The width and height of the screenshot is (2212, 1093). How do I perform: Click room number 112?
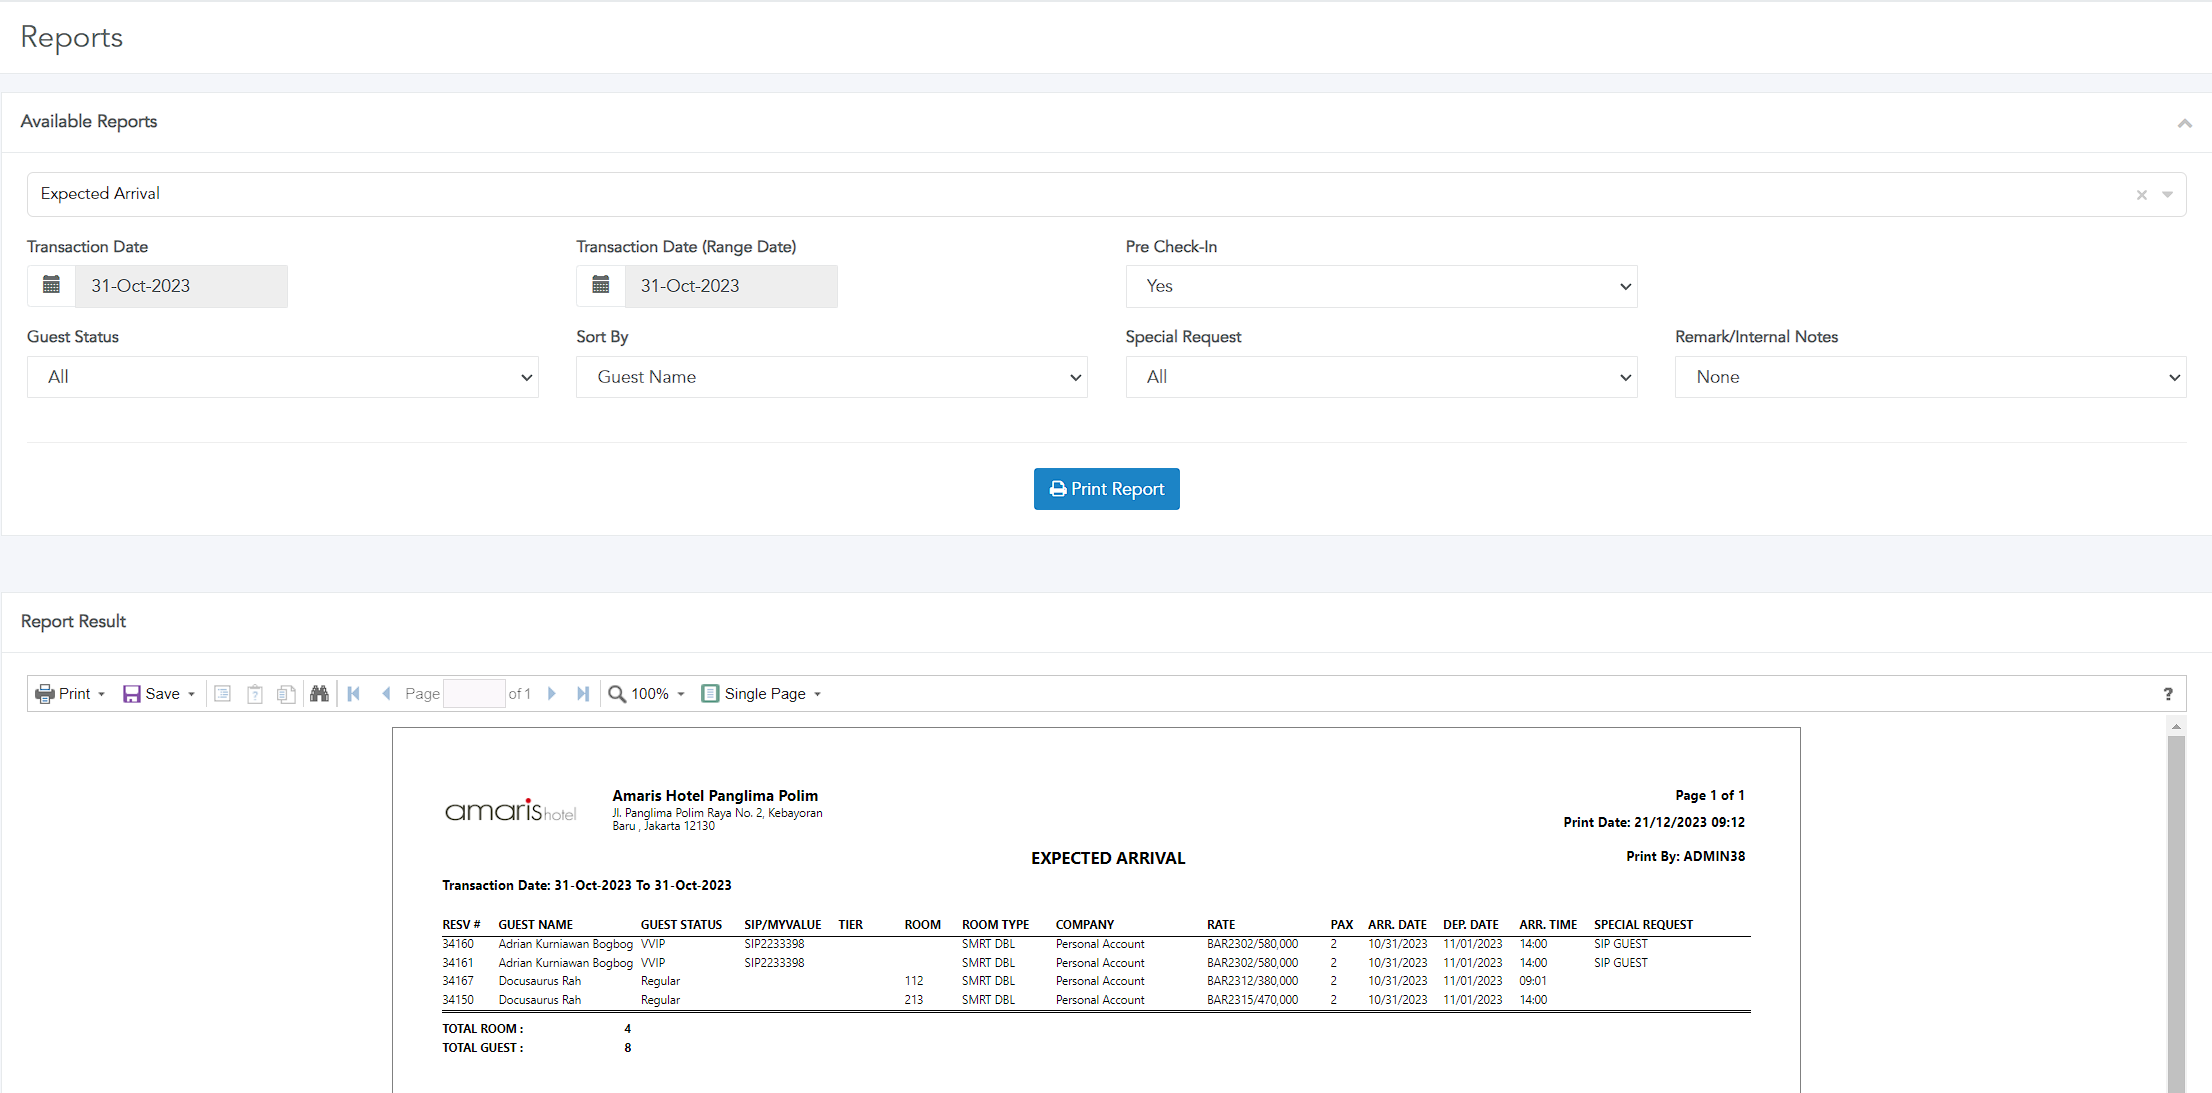(914, 981)
